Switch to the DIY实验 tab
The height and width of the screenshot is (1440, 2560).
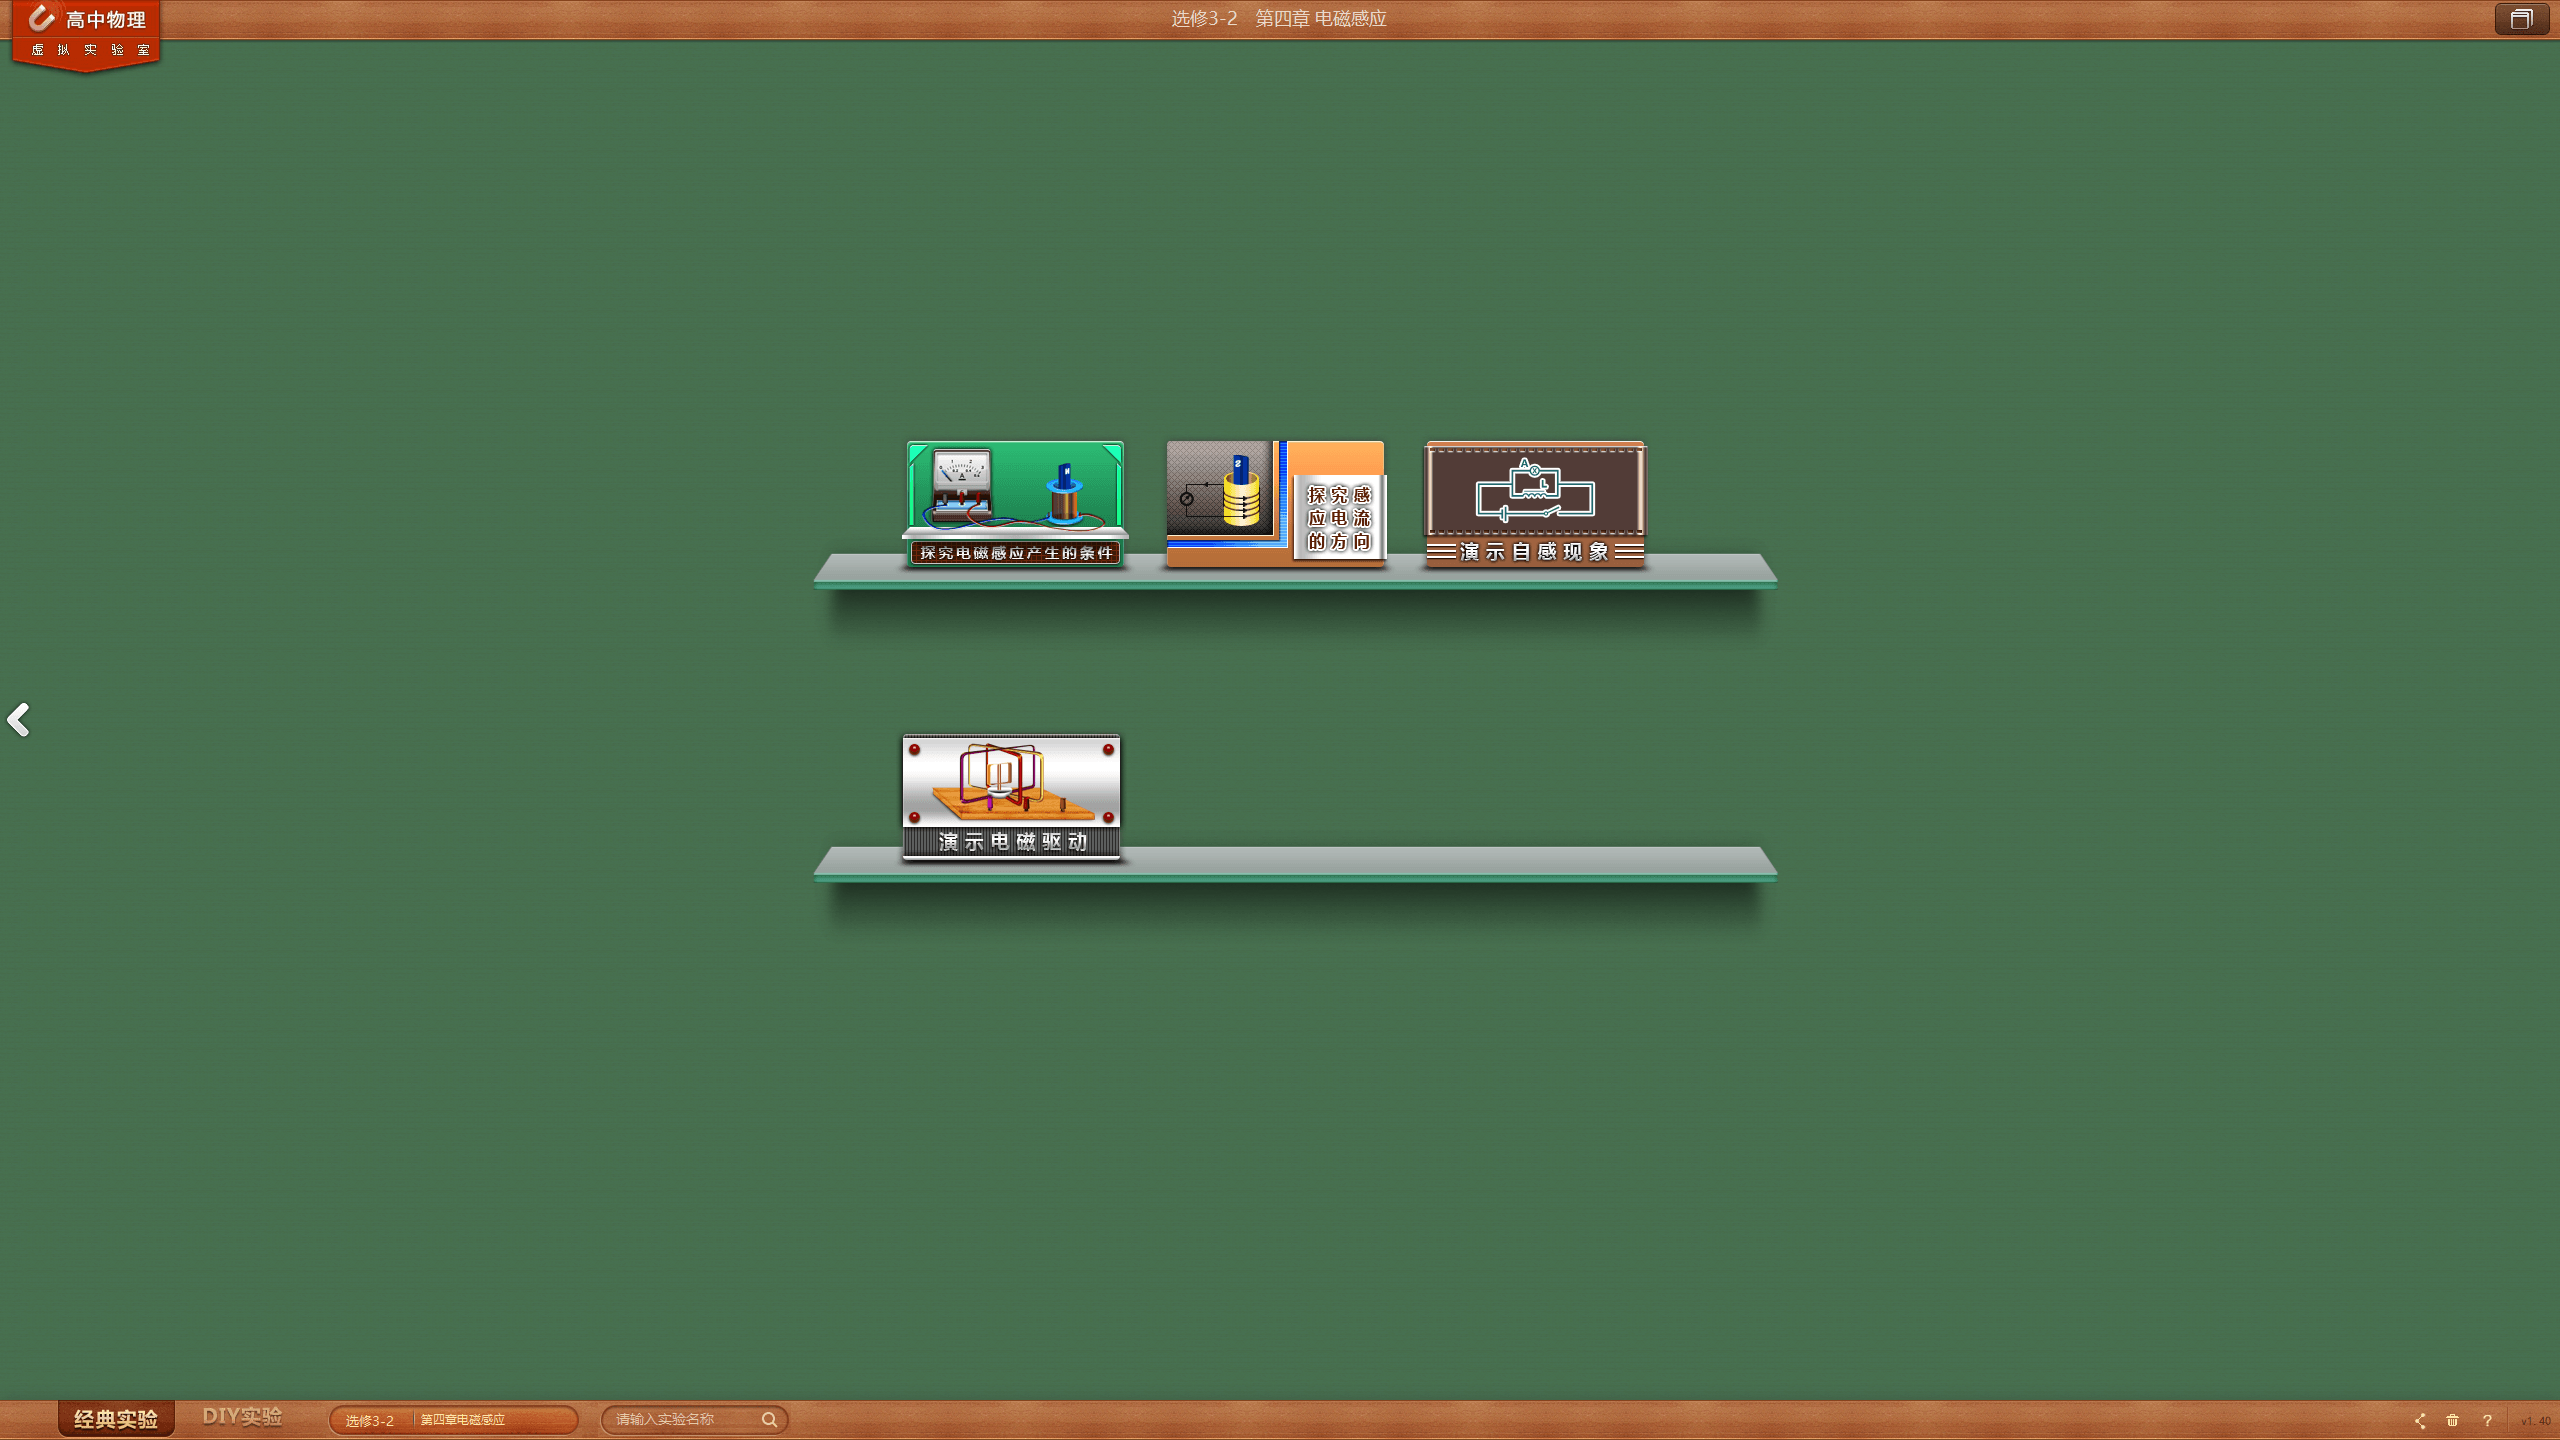pos(242,1417)
